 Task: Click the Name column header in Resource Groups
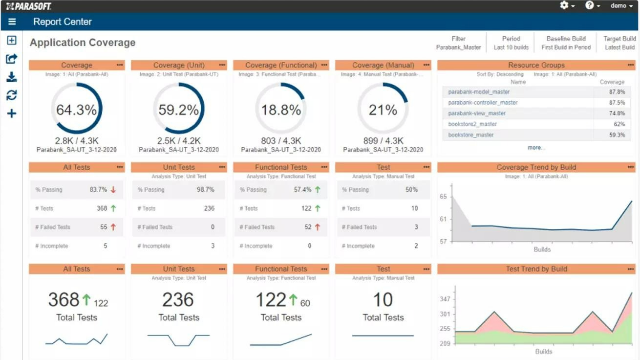click(518, 82)
